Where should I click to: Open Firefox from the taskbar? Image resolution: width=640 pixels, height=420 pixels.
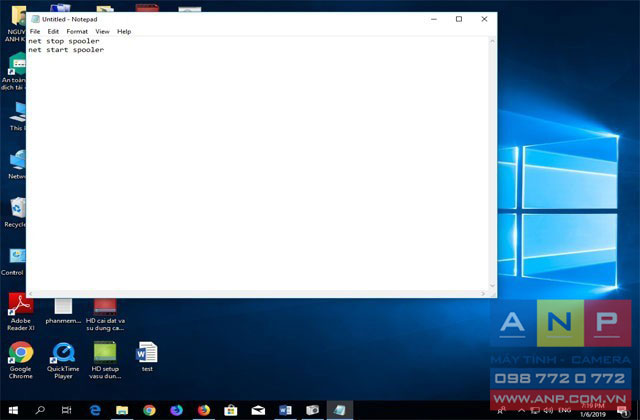click(x=204, y=410)
